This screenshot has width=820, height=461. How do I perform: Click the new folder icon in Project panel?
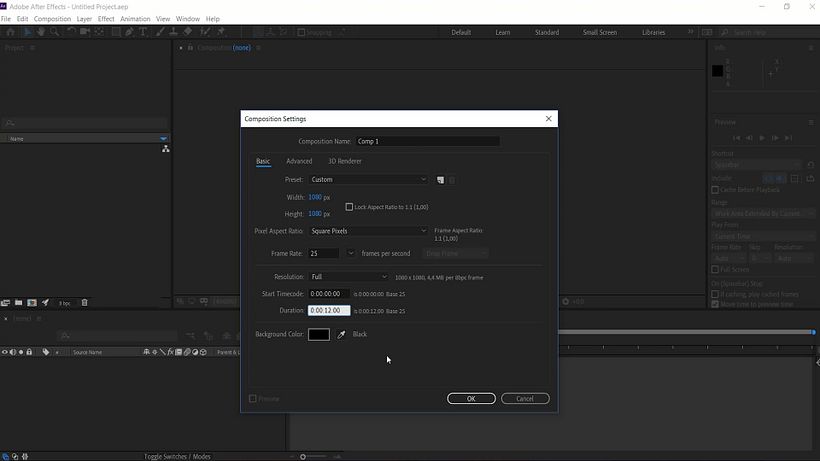(18, 302)
